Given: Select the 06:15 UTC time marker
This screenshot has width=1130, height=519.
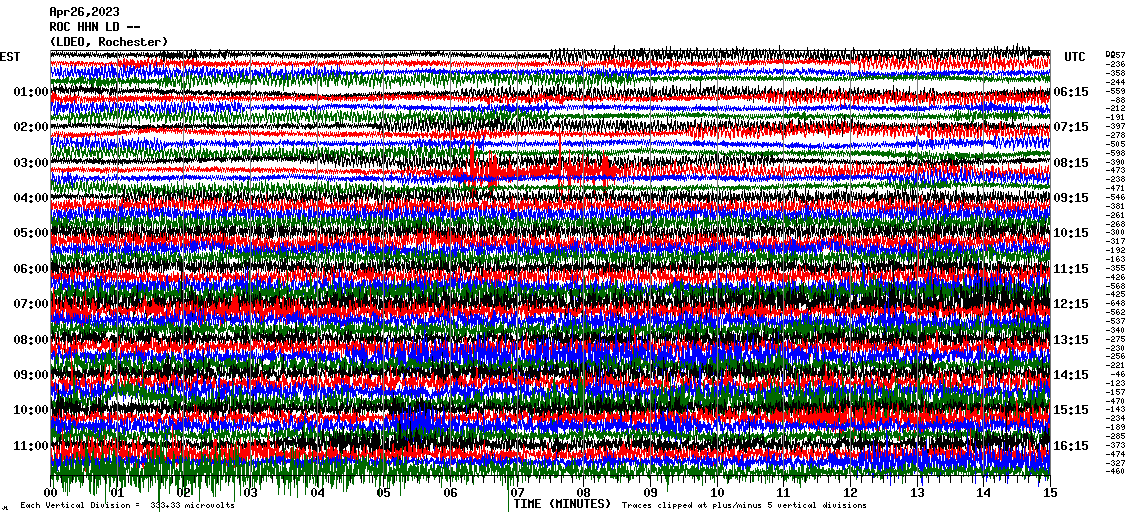Looking at the screenshot, I should pyautogui.click(x=1071, y=92).
